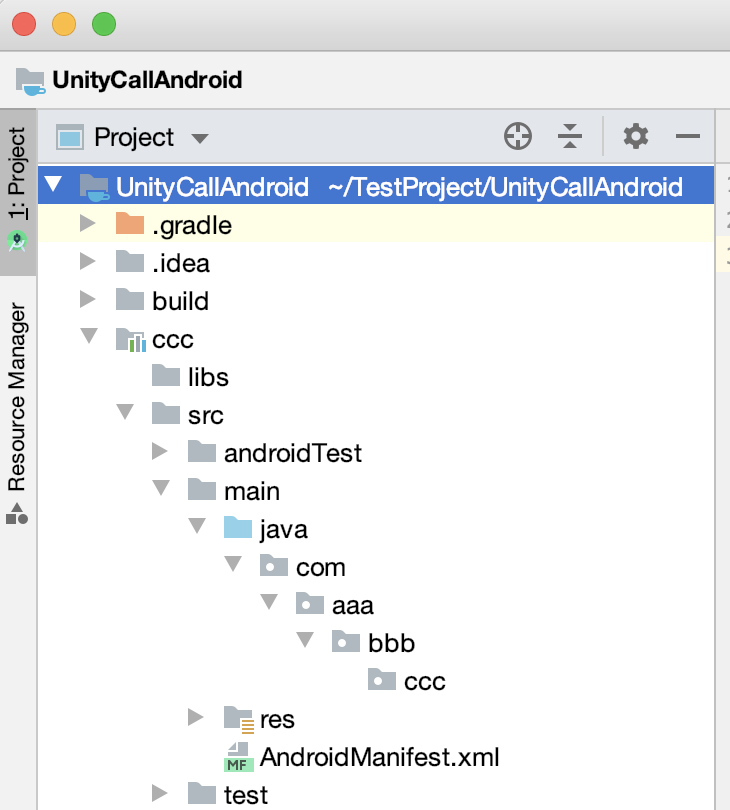Click the Resource Manager shapes icon
Screen dimensions: 730x810
point(17,513)
